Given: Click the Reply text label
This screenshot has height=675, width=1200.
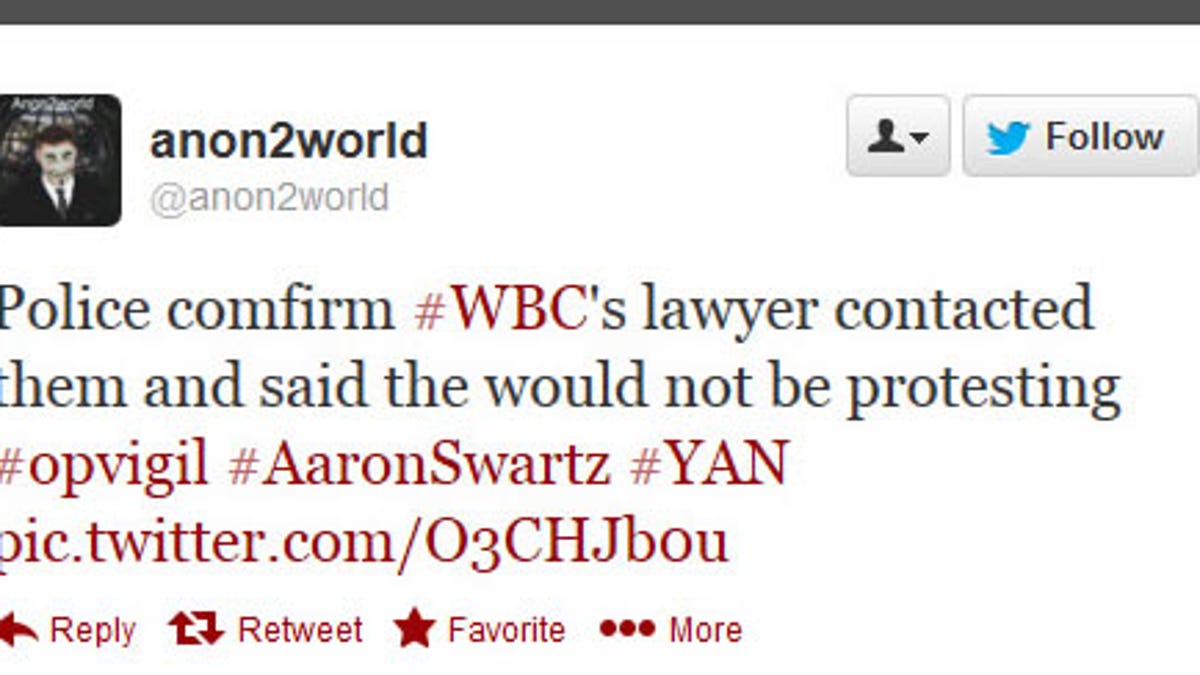Looking at the screenshot, I should click(x=92, y=631).
